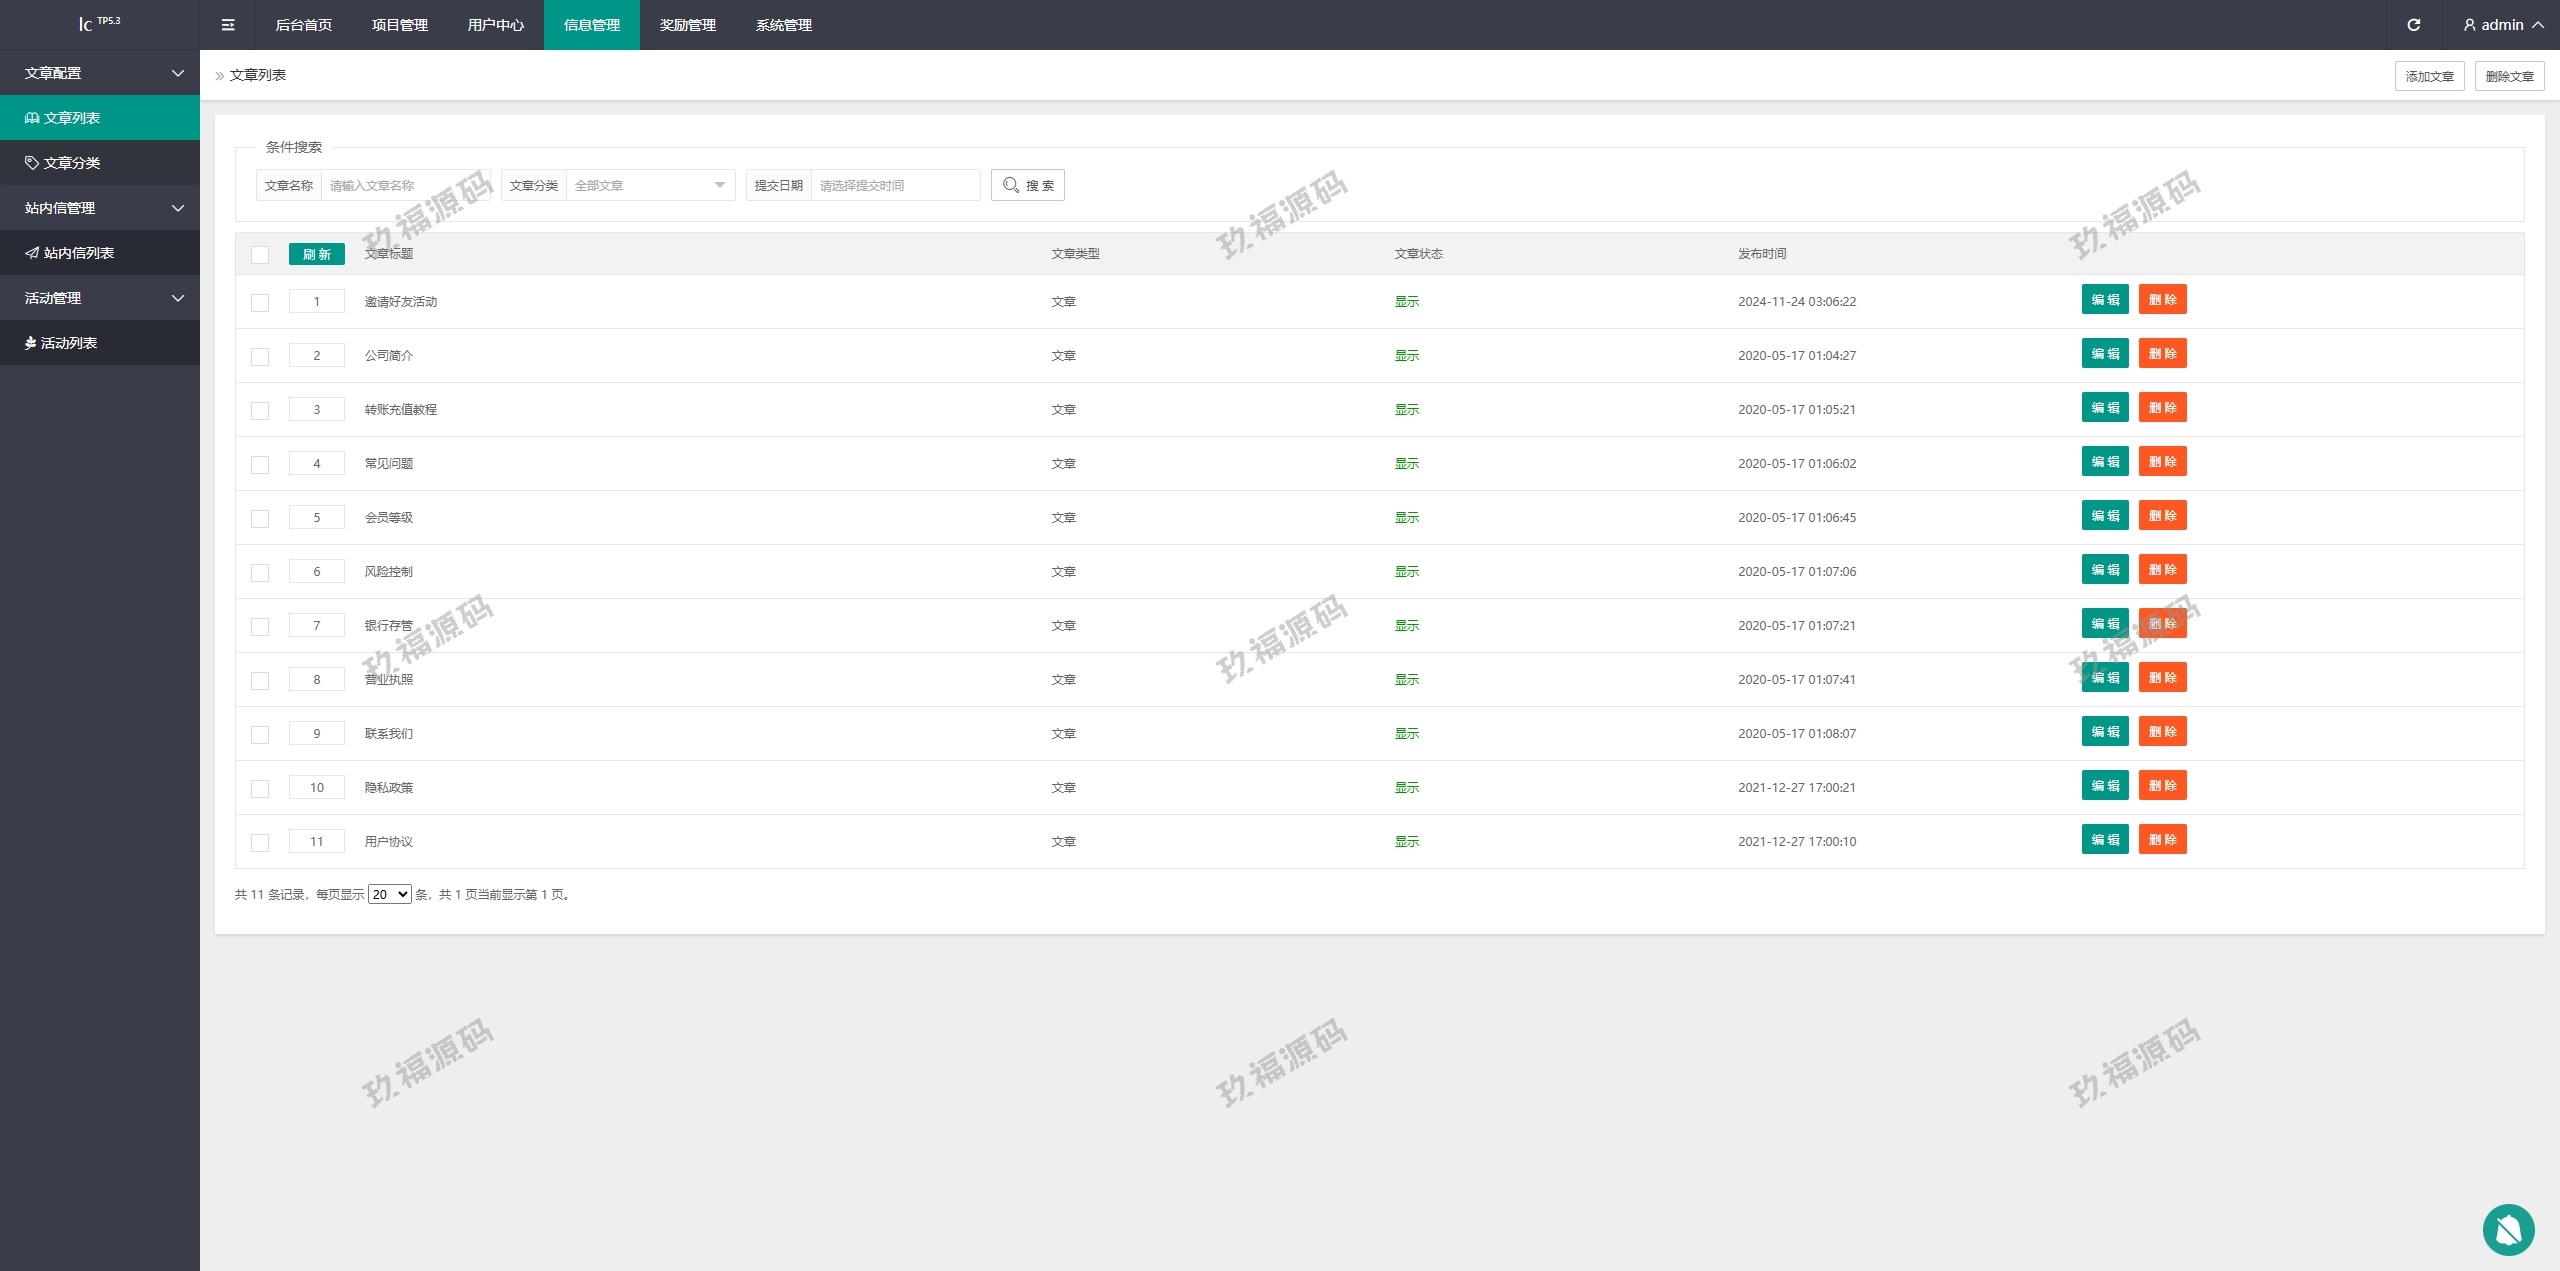Open the per-page count dropdown showing 20
Viewport: 2560px width, 1271px height.
[x=389, y=894]
